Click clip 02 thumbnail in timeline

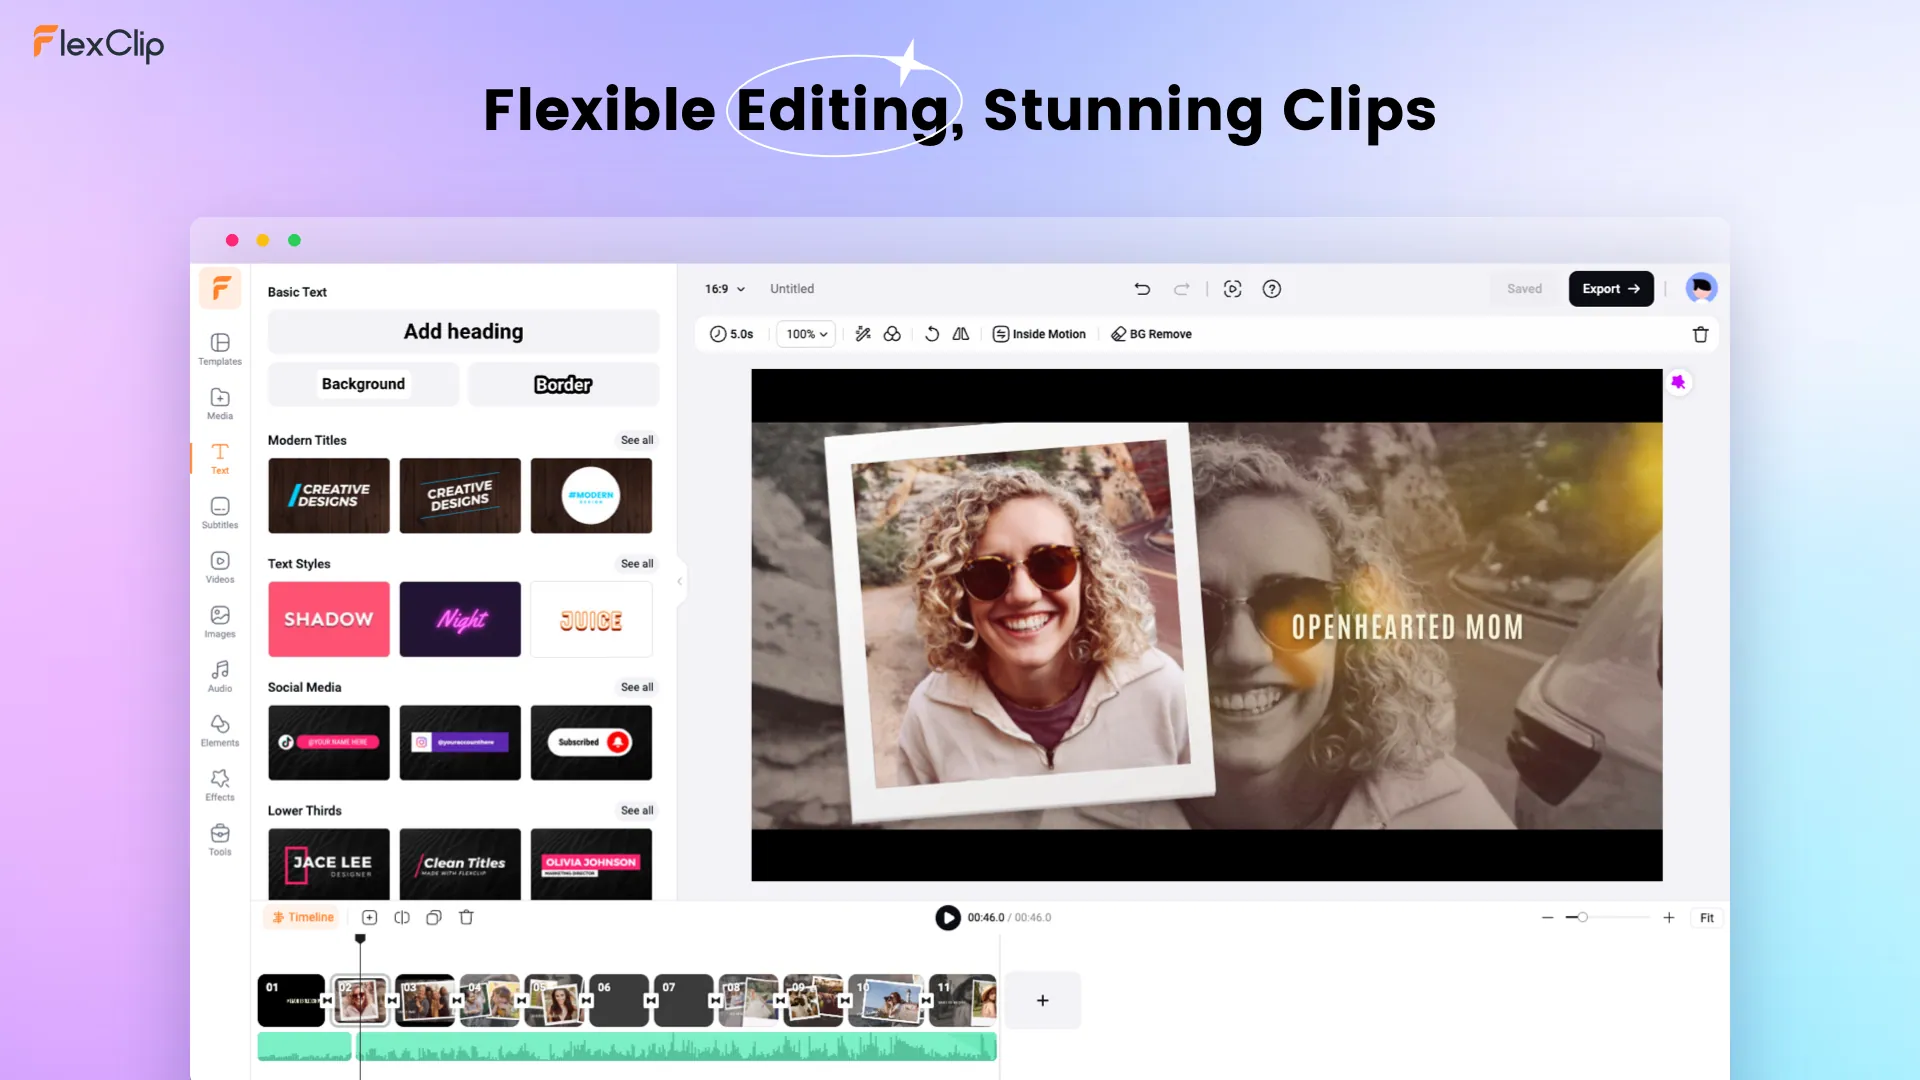click(359, 1000)
